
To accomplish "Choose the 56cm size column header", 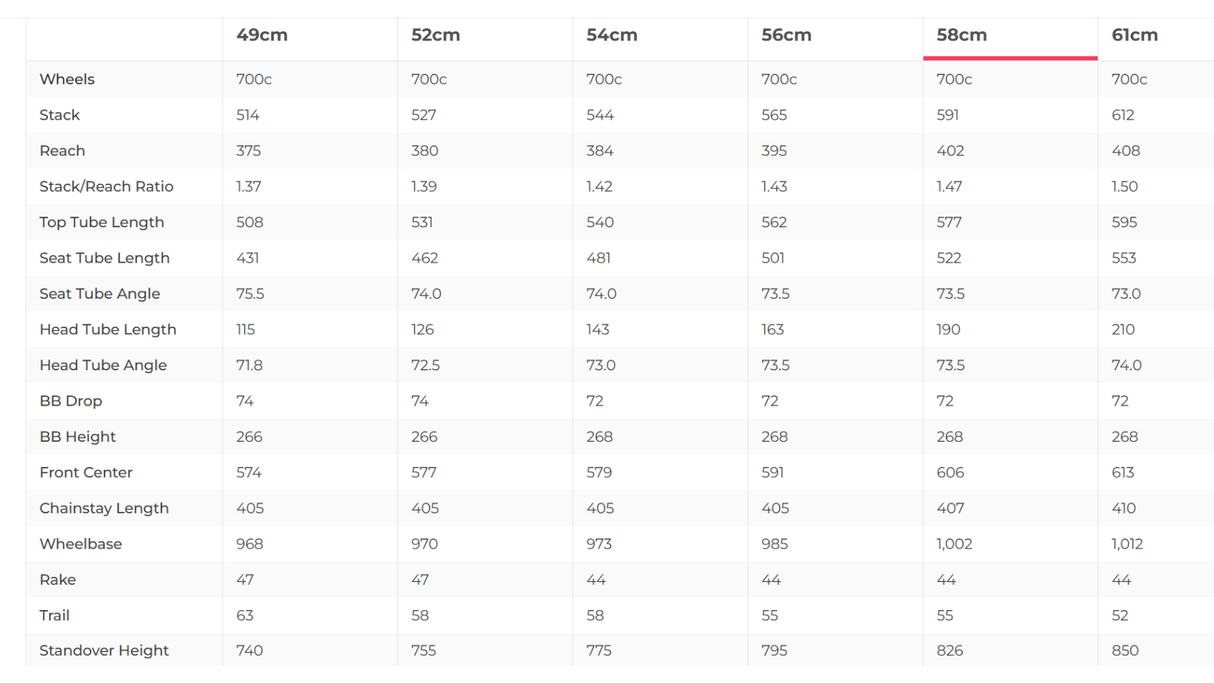I will point(786,35).
